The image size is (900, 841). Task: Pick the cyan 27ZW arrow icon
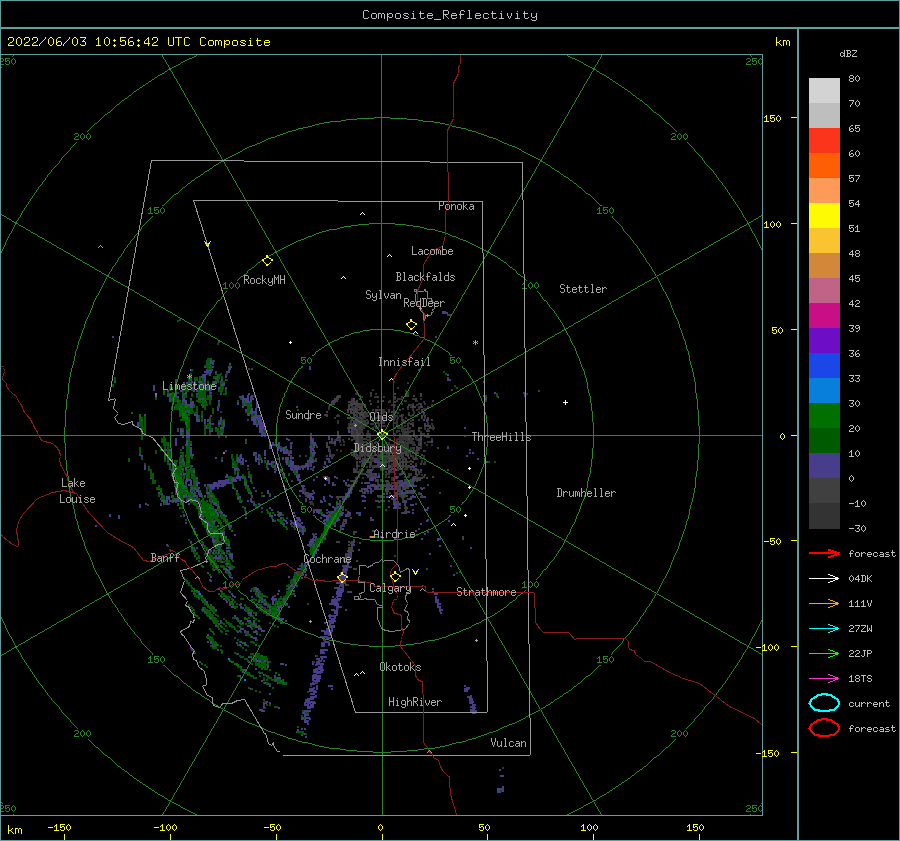coord(824,629)
